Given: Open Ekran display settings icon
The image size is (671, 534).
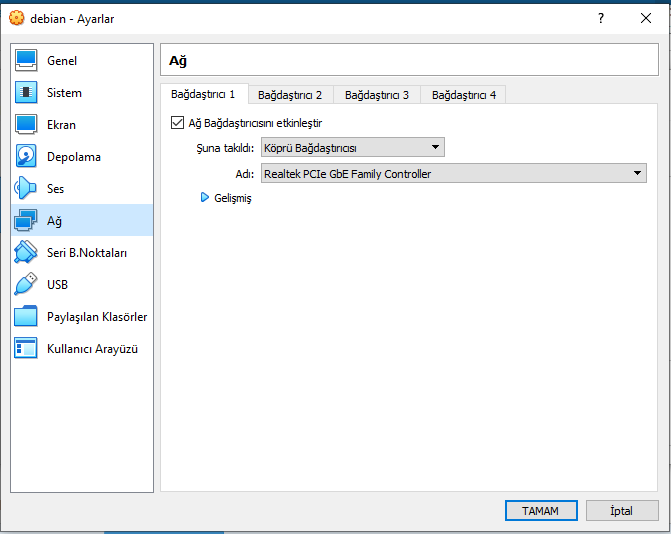Looking at the screenshot, I should (x=26, y=125).
